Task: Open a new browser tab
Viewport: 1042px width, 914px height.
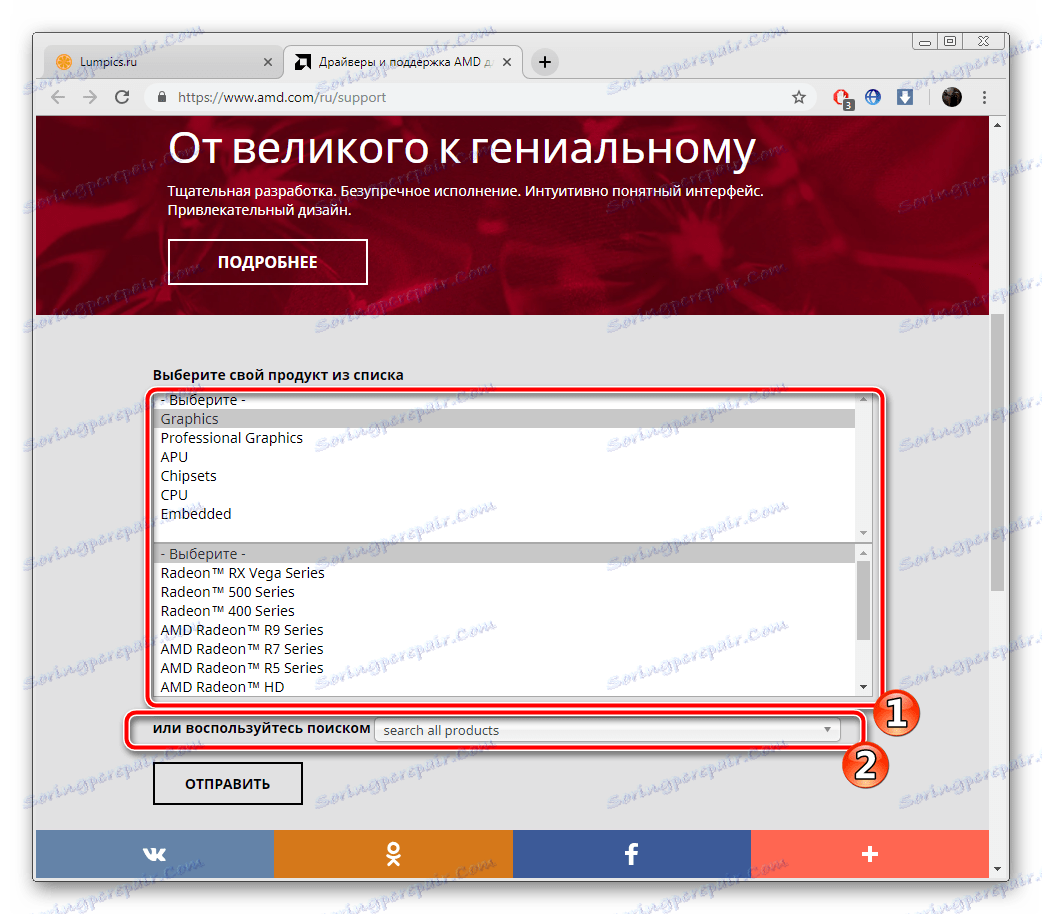Action: tap(543, 61)
